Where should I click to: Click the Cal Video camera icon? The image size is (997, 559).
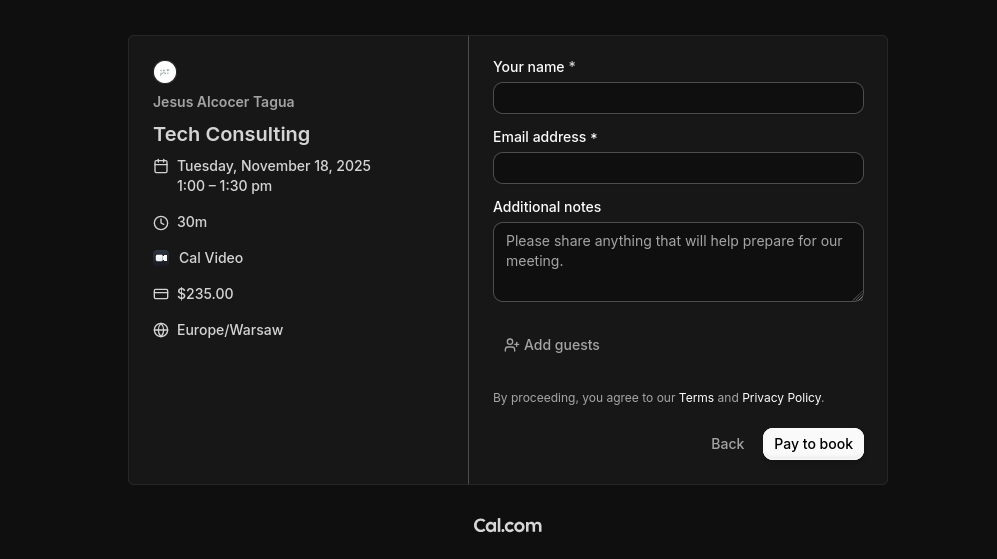[161, 258]
